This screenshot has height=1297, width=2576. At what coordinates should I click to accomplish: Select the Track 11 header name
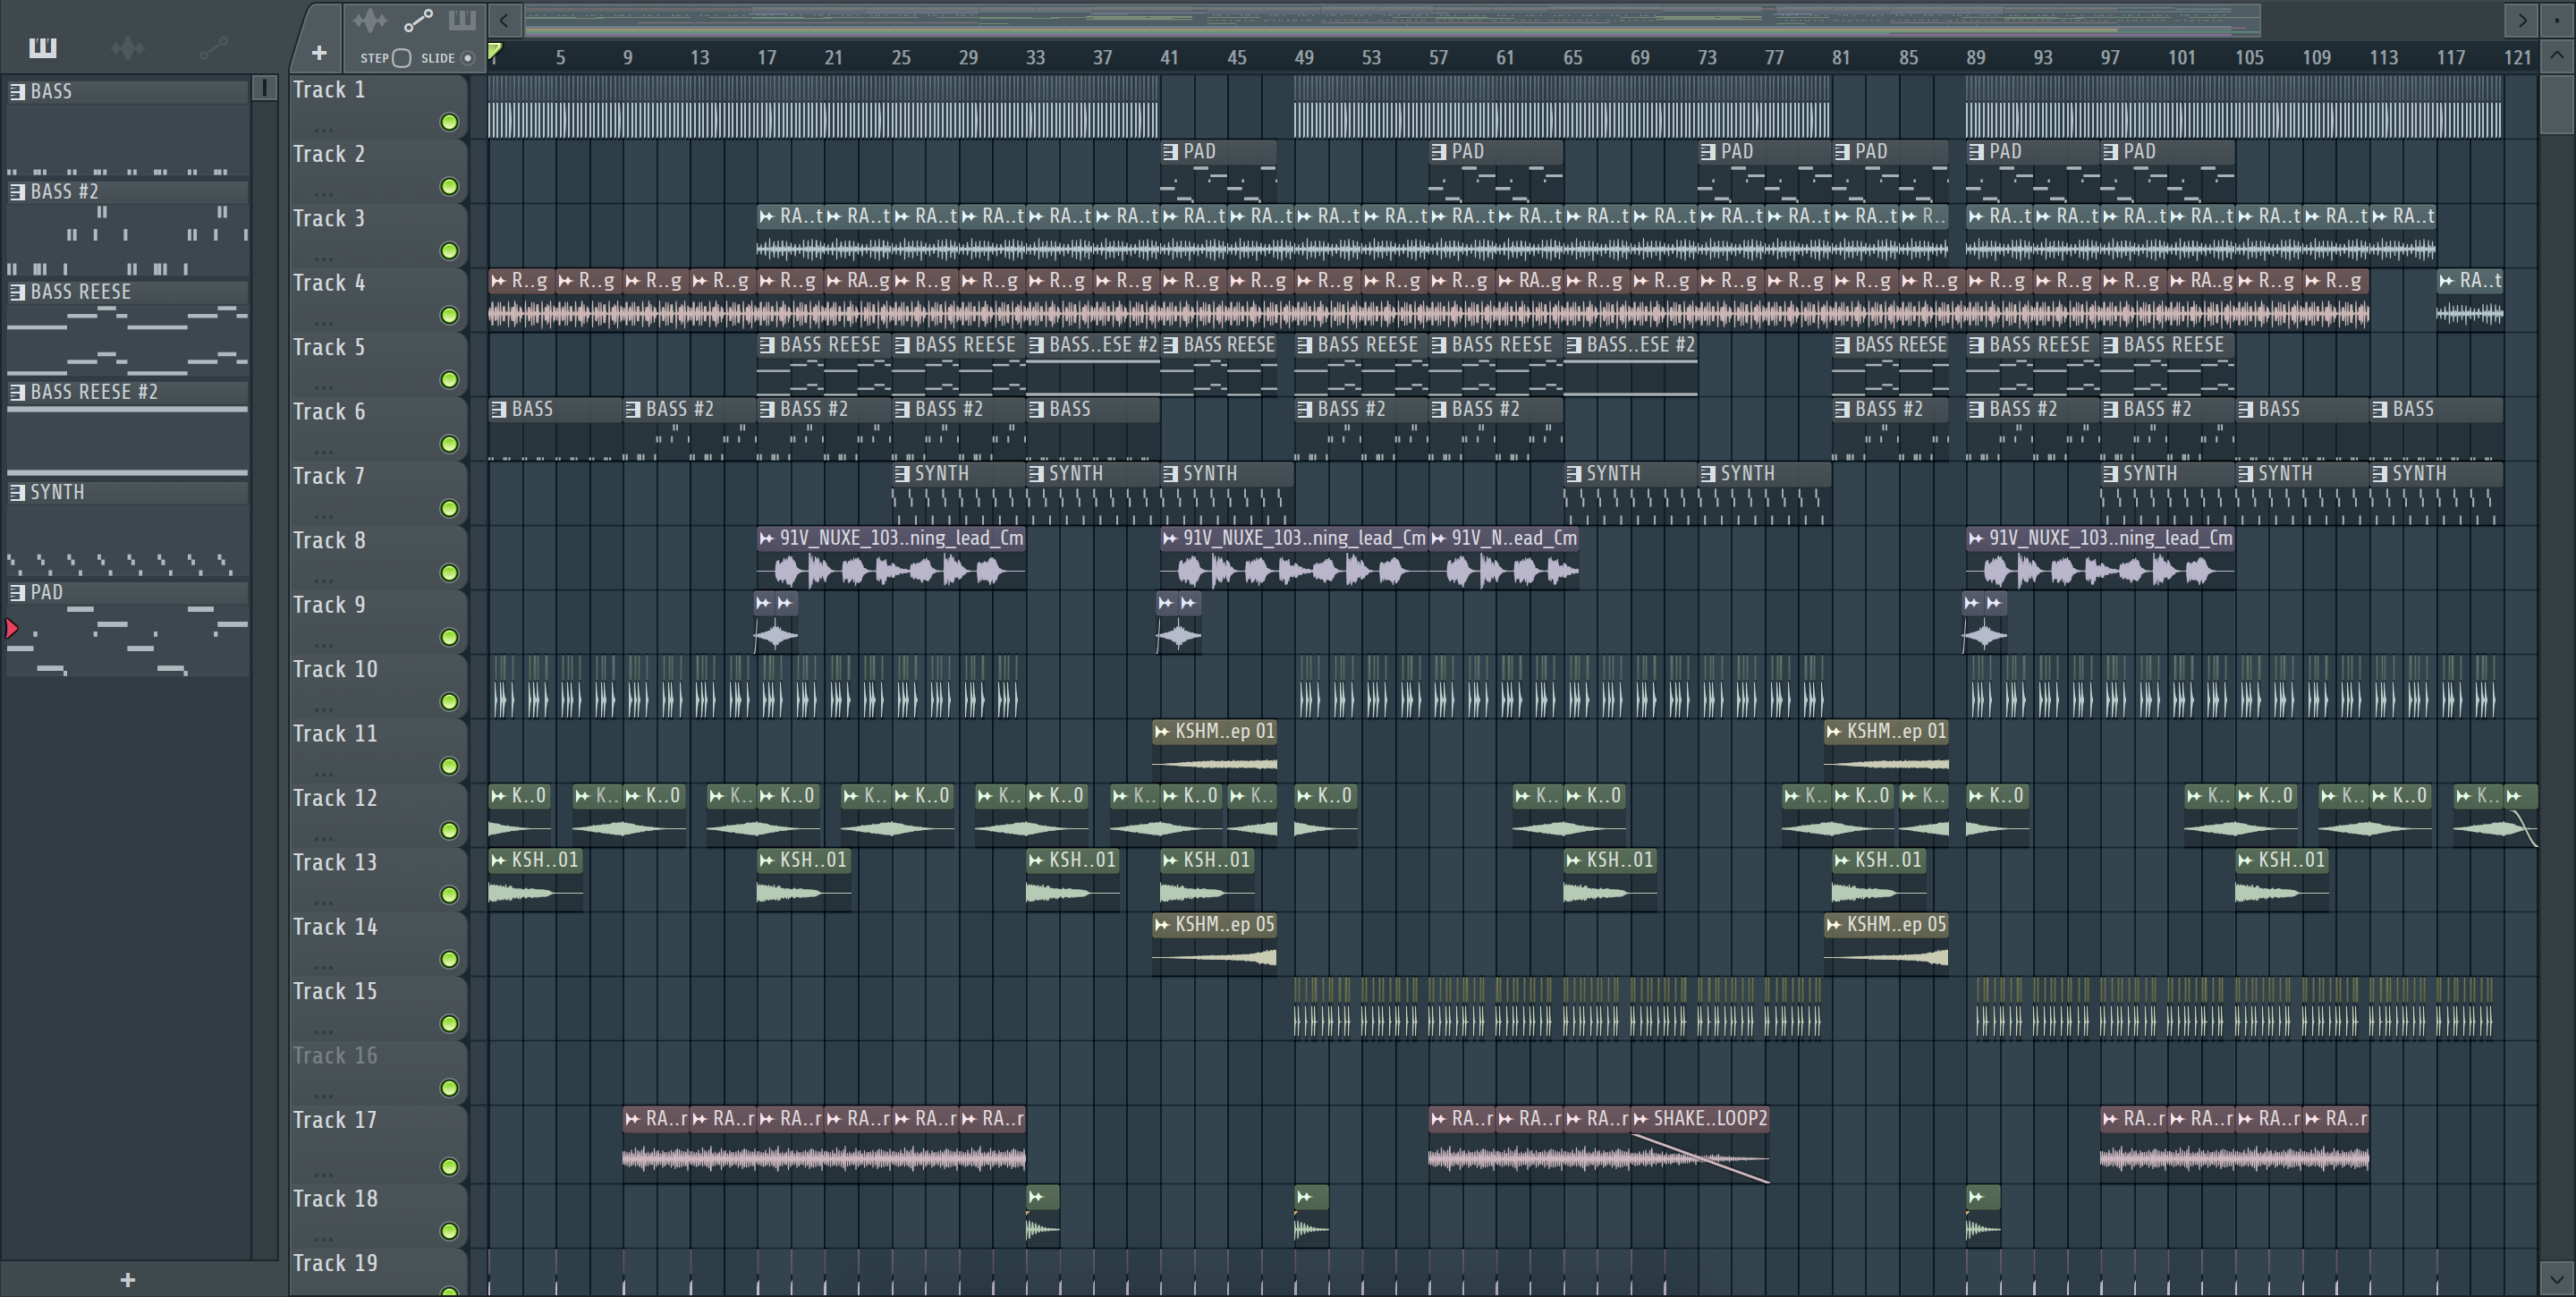tap(335, 734)
